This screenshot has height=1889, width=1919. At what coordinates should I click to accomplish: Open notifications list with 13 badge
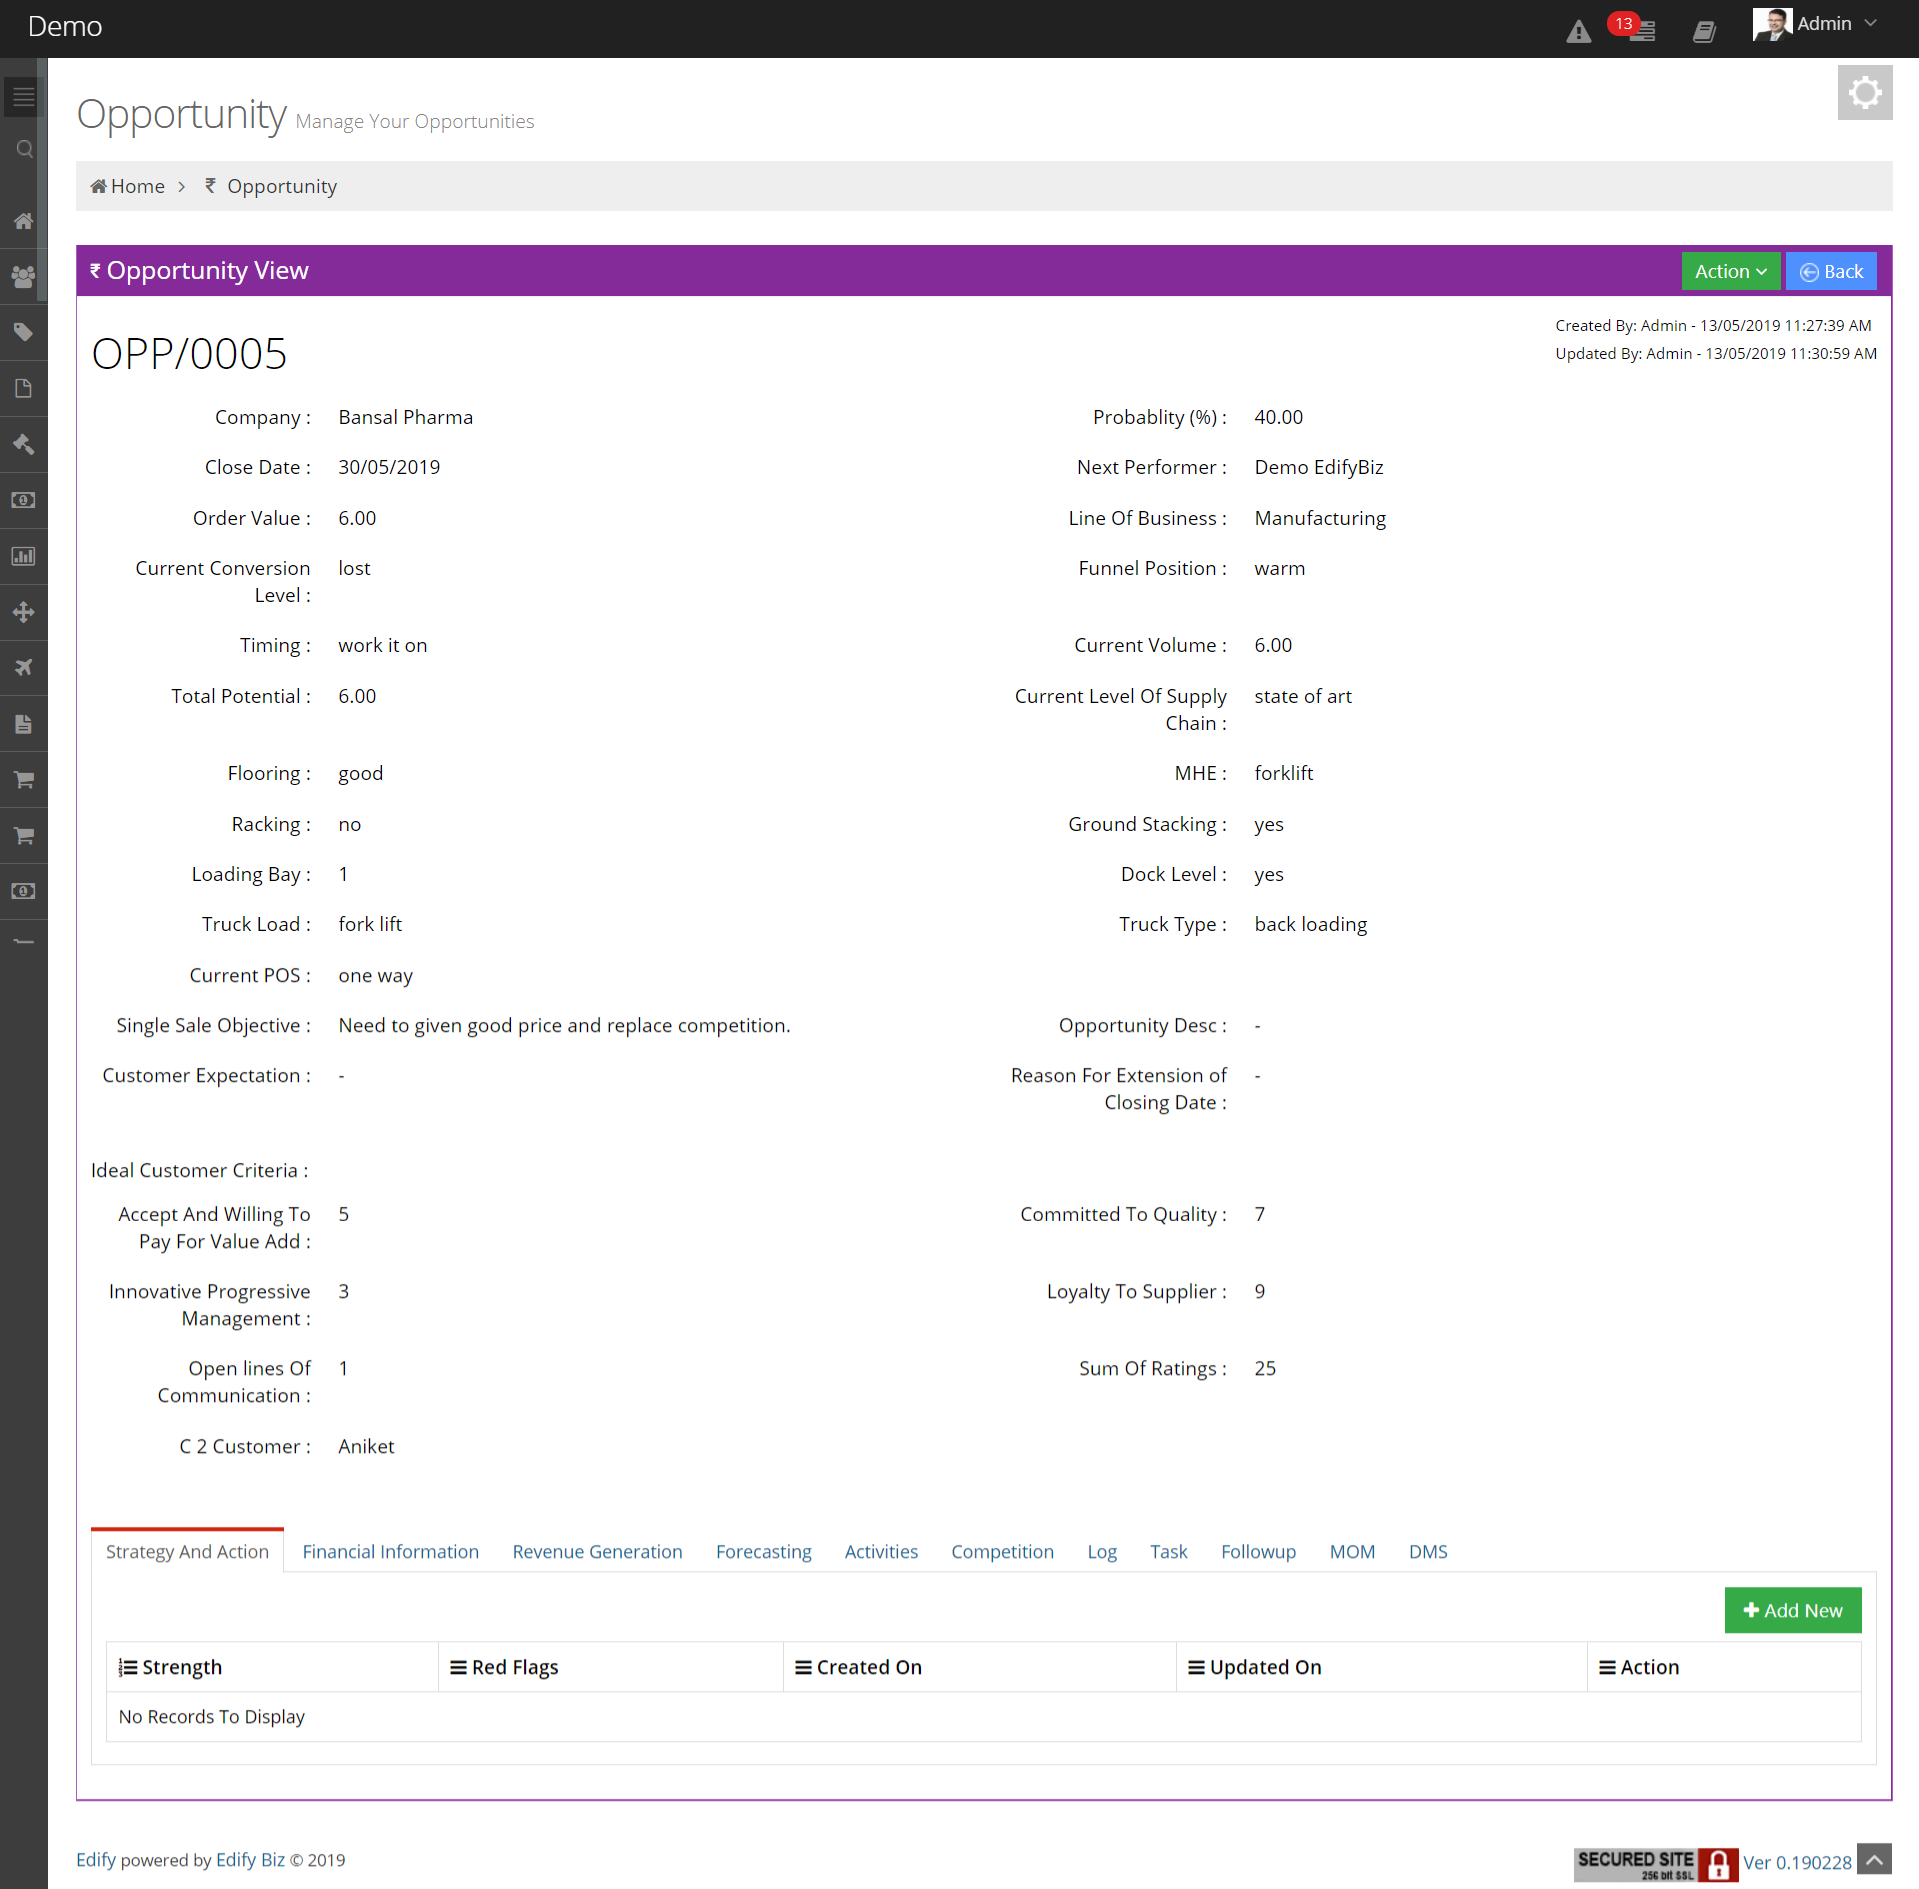click(x=1640, y=30)
